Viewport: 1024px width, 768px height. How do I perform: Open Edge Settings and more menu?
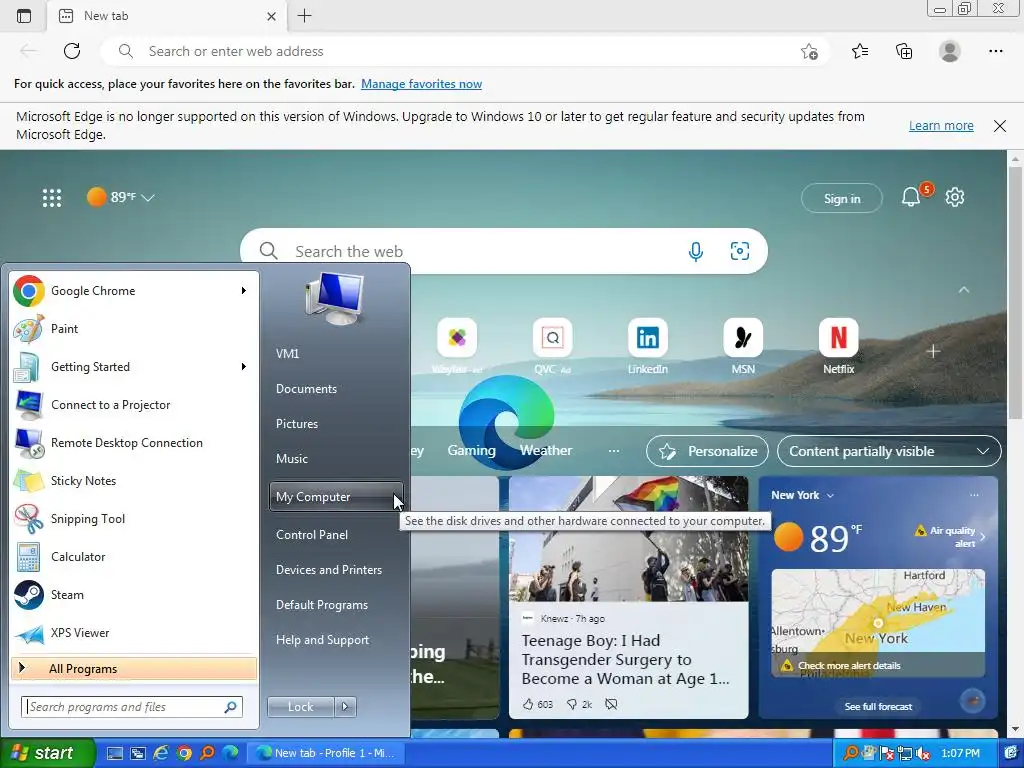click(995, 51)
